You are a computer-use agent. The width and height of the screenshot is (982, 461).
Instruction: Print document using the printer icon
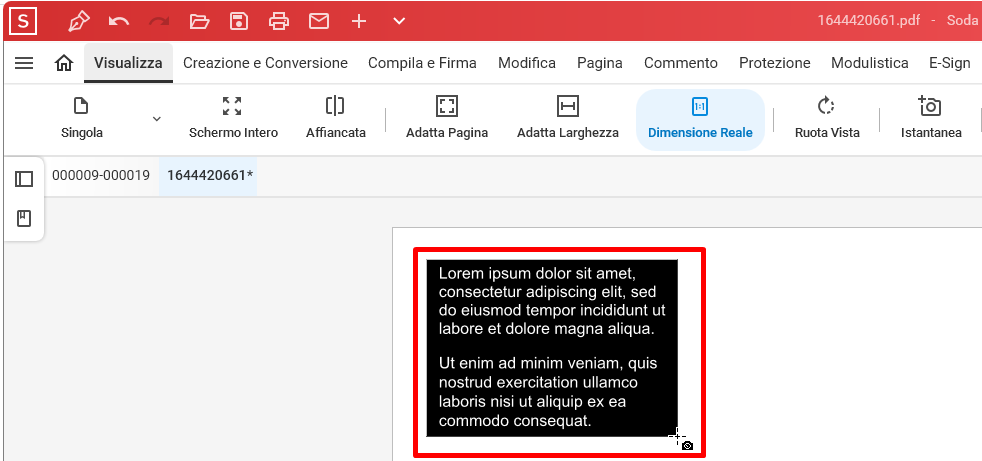(279, 21)
